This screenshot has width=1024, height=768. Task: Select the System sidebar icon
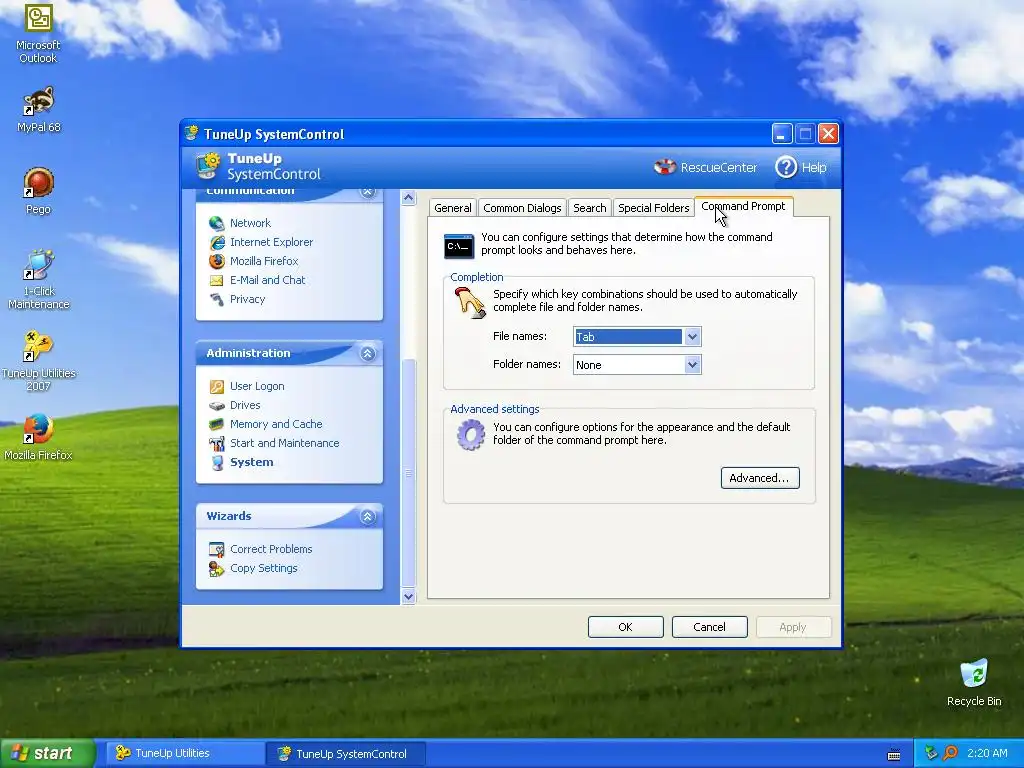pos(217,462)
